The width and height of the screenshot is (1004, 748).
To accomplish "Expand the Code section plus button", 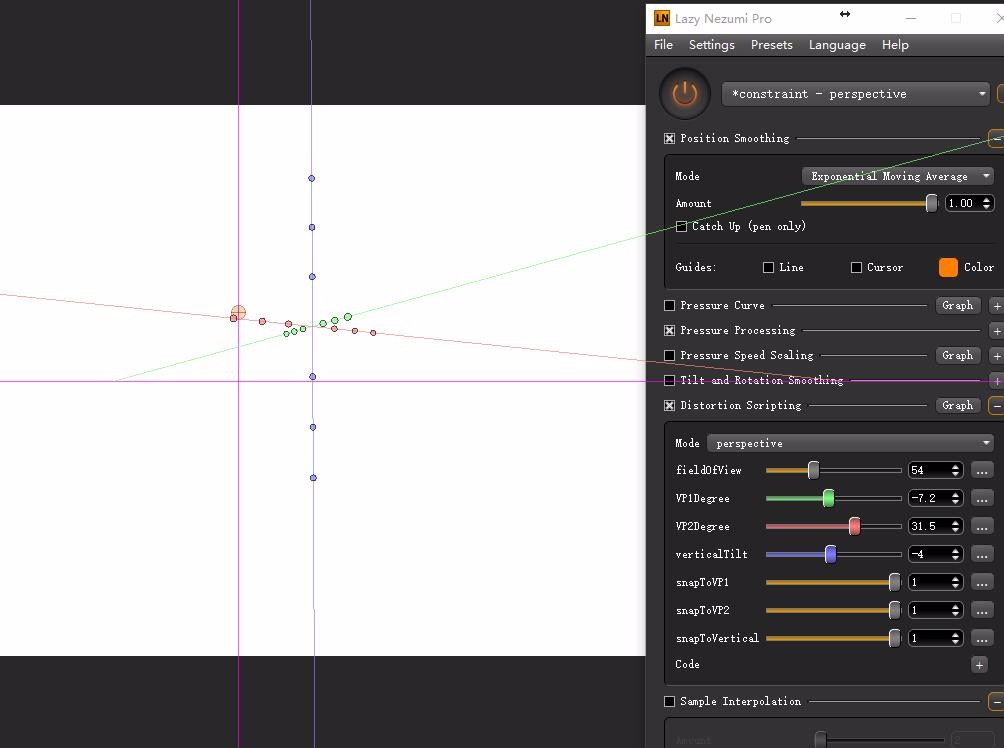I will tap(979, 665).
